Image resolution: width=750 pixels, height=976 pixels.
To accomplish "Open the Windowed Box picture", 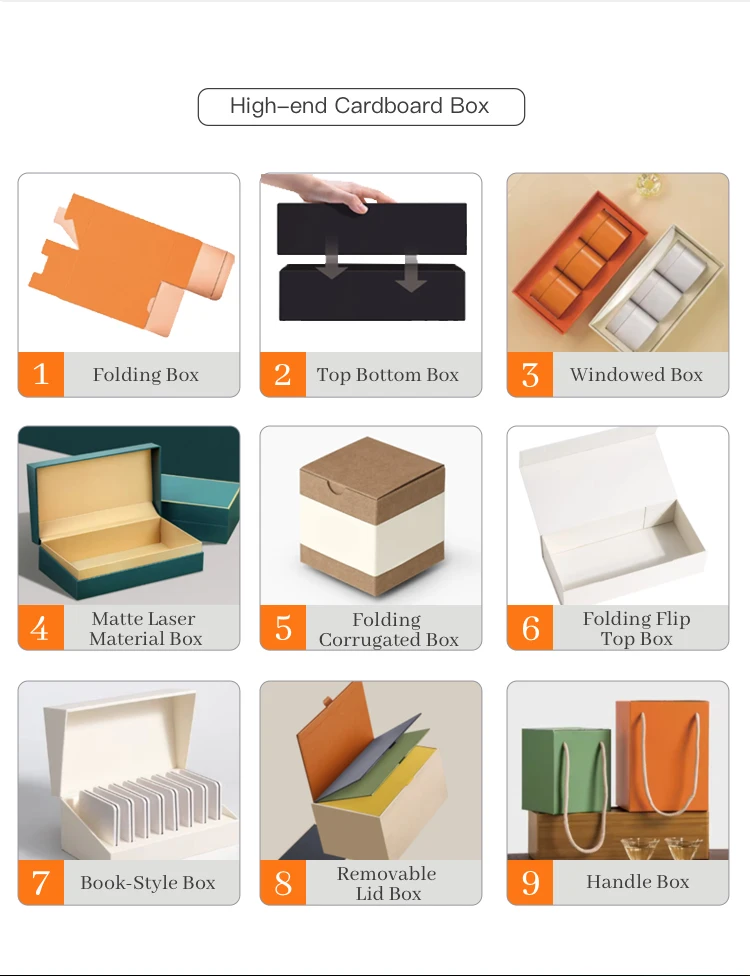I will [617, 263].
